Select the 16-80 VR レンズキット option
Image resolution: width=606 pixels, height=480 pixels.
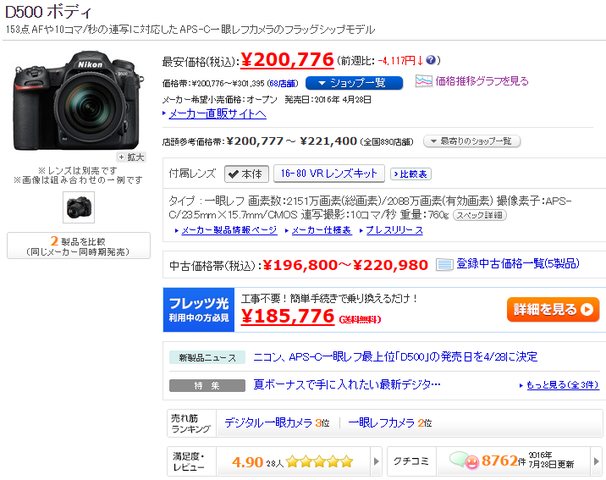coord(329,173)
